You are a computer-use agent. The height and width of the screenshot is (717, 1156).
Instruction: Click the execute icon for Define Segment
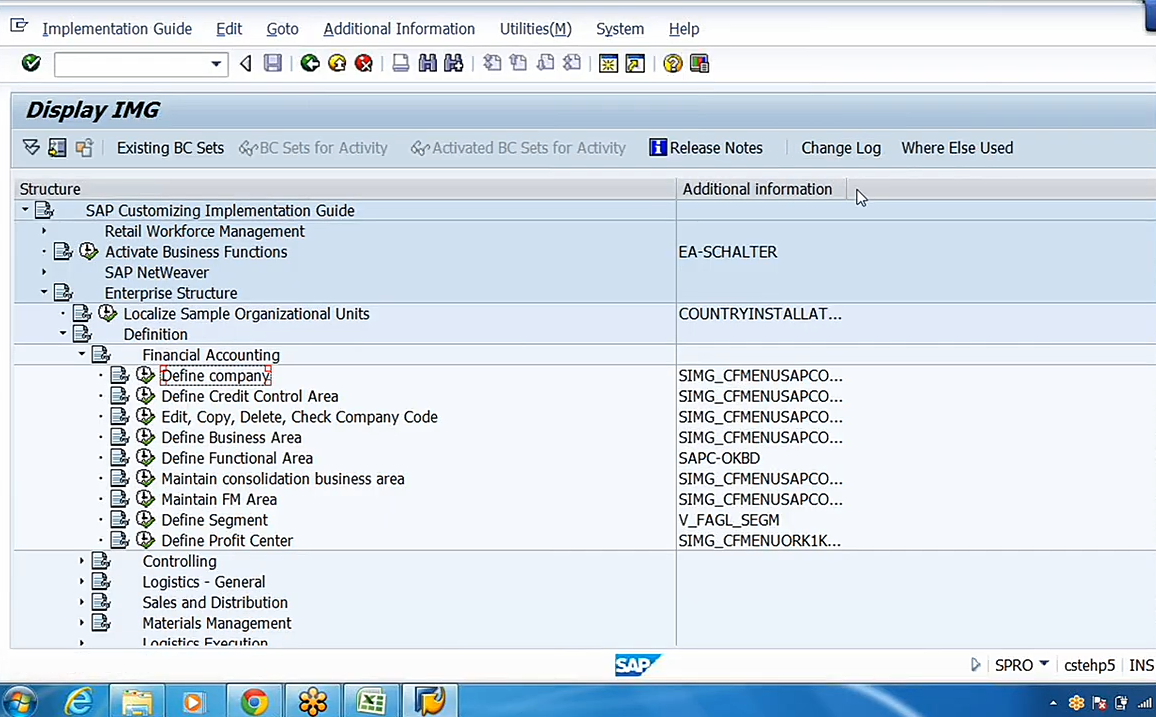(x=145, y=520)
